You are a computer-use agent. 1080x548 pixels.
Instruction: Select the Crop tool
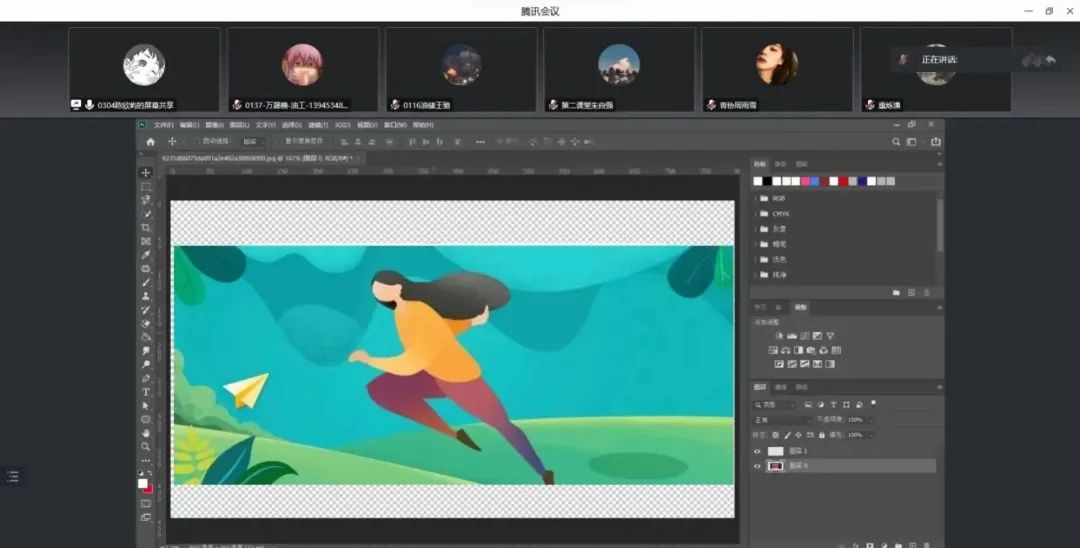146,228
